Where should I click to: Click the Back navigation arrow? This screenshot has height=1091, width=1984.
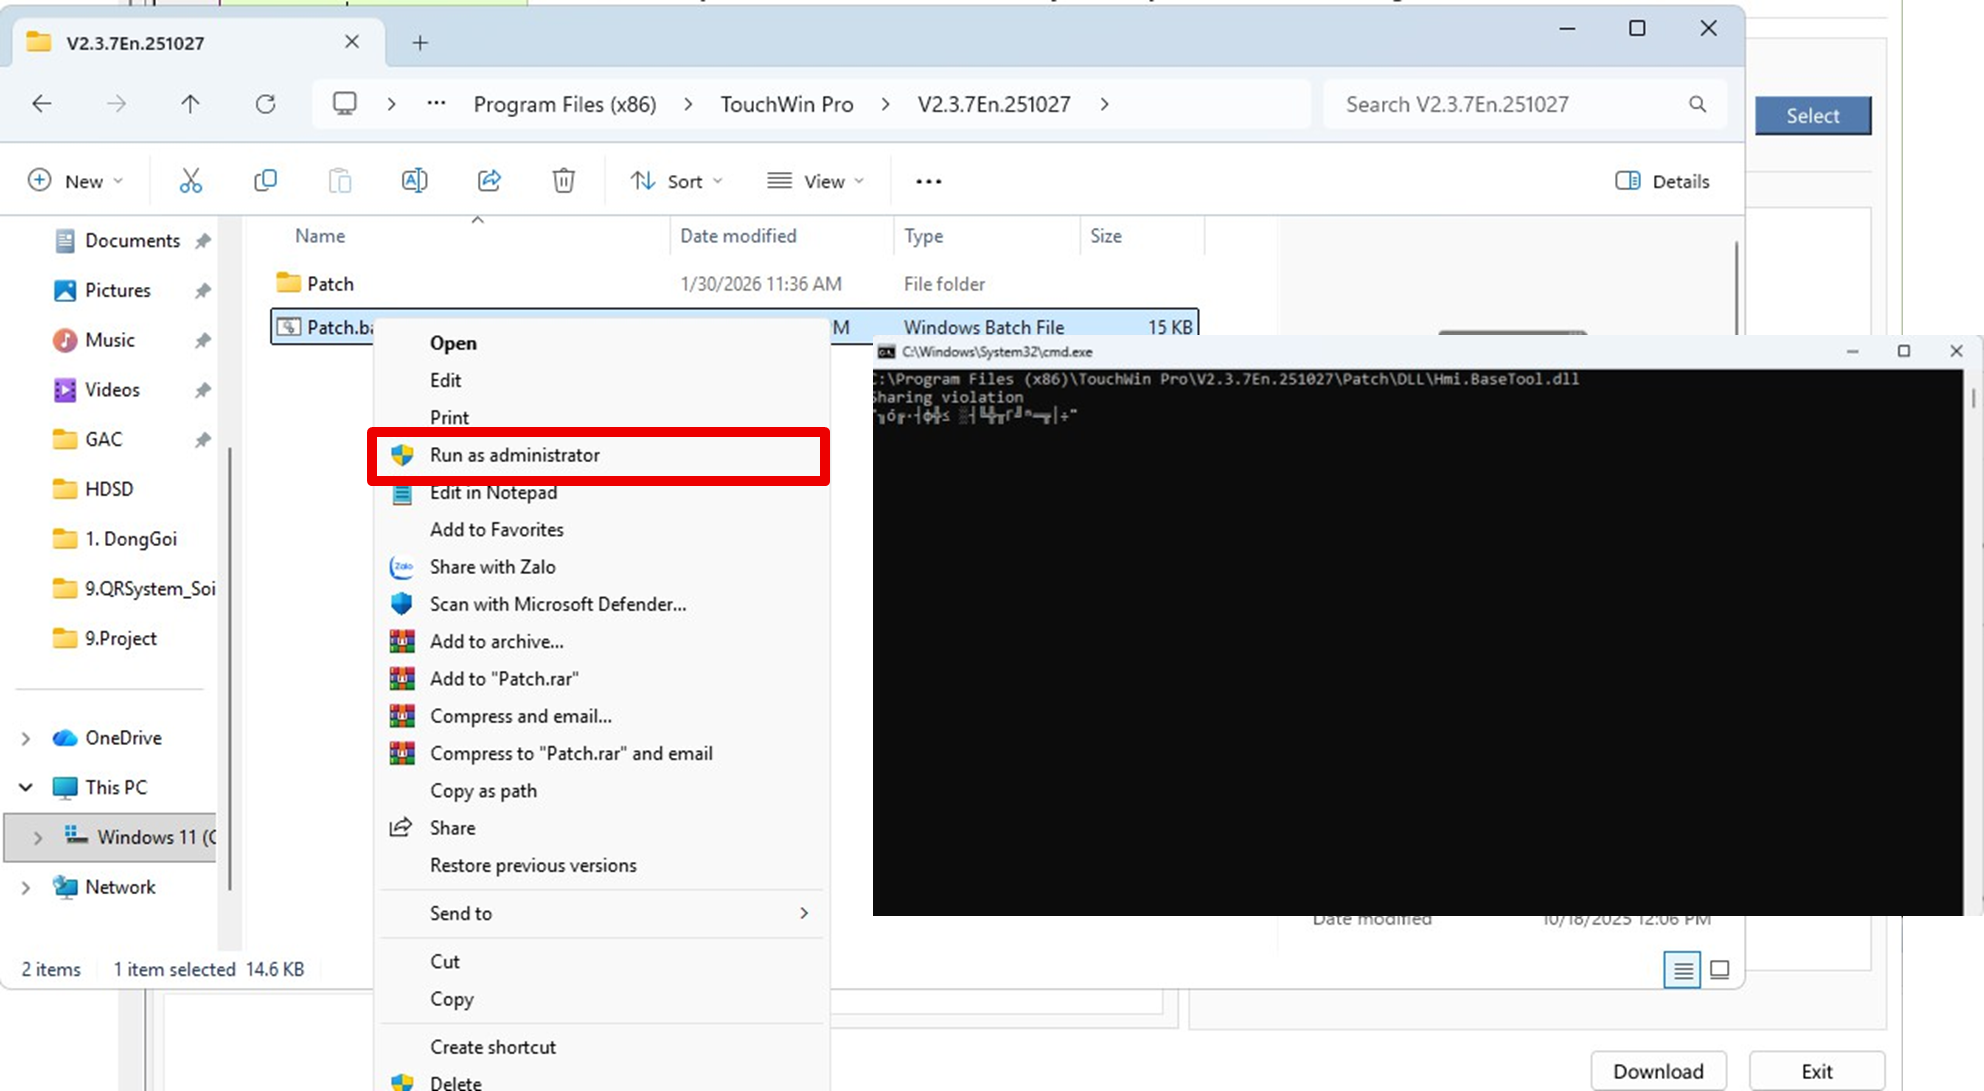(42, 104)
